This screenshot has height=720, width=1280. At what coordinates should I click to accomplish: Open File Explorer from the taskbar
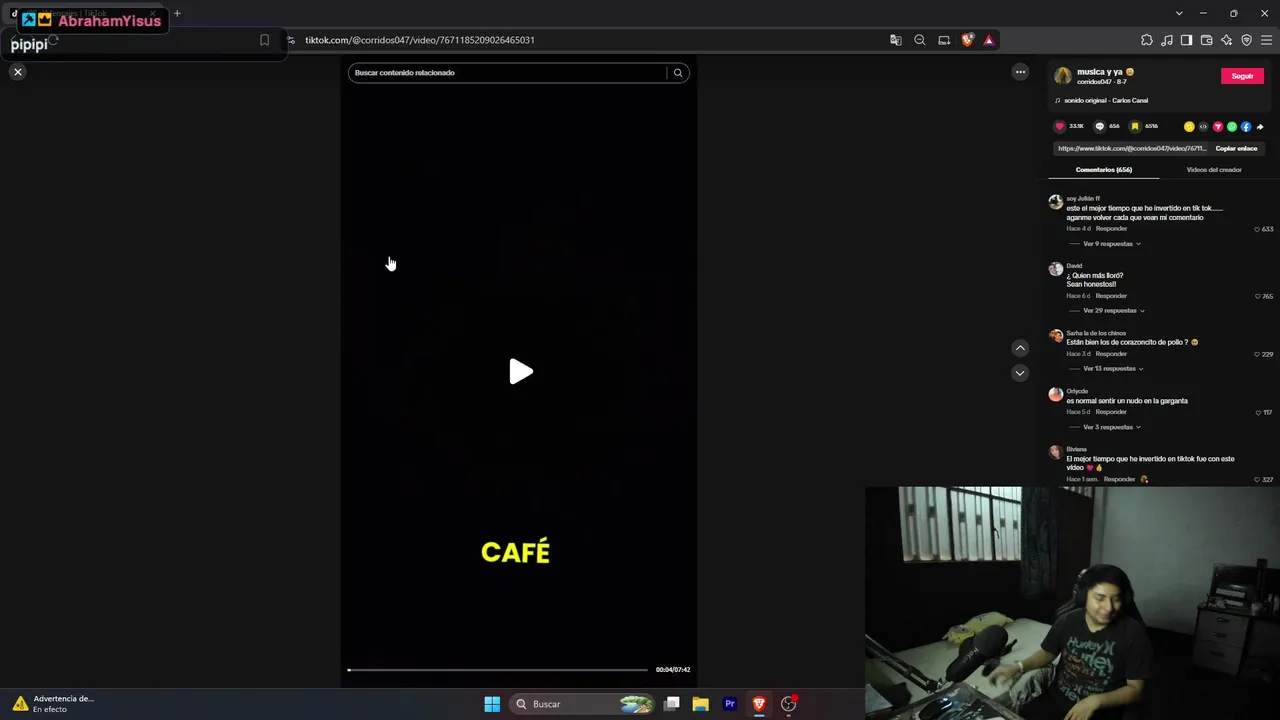[701, 704]
